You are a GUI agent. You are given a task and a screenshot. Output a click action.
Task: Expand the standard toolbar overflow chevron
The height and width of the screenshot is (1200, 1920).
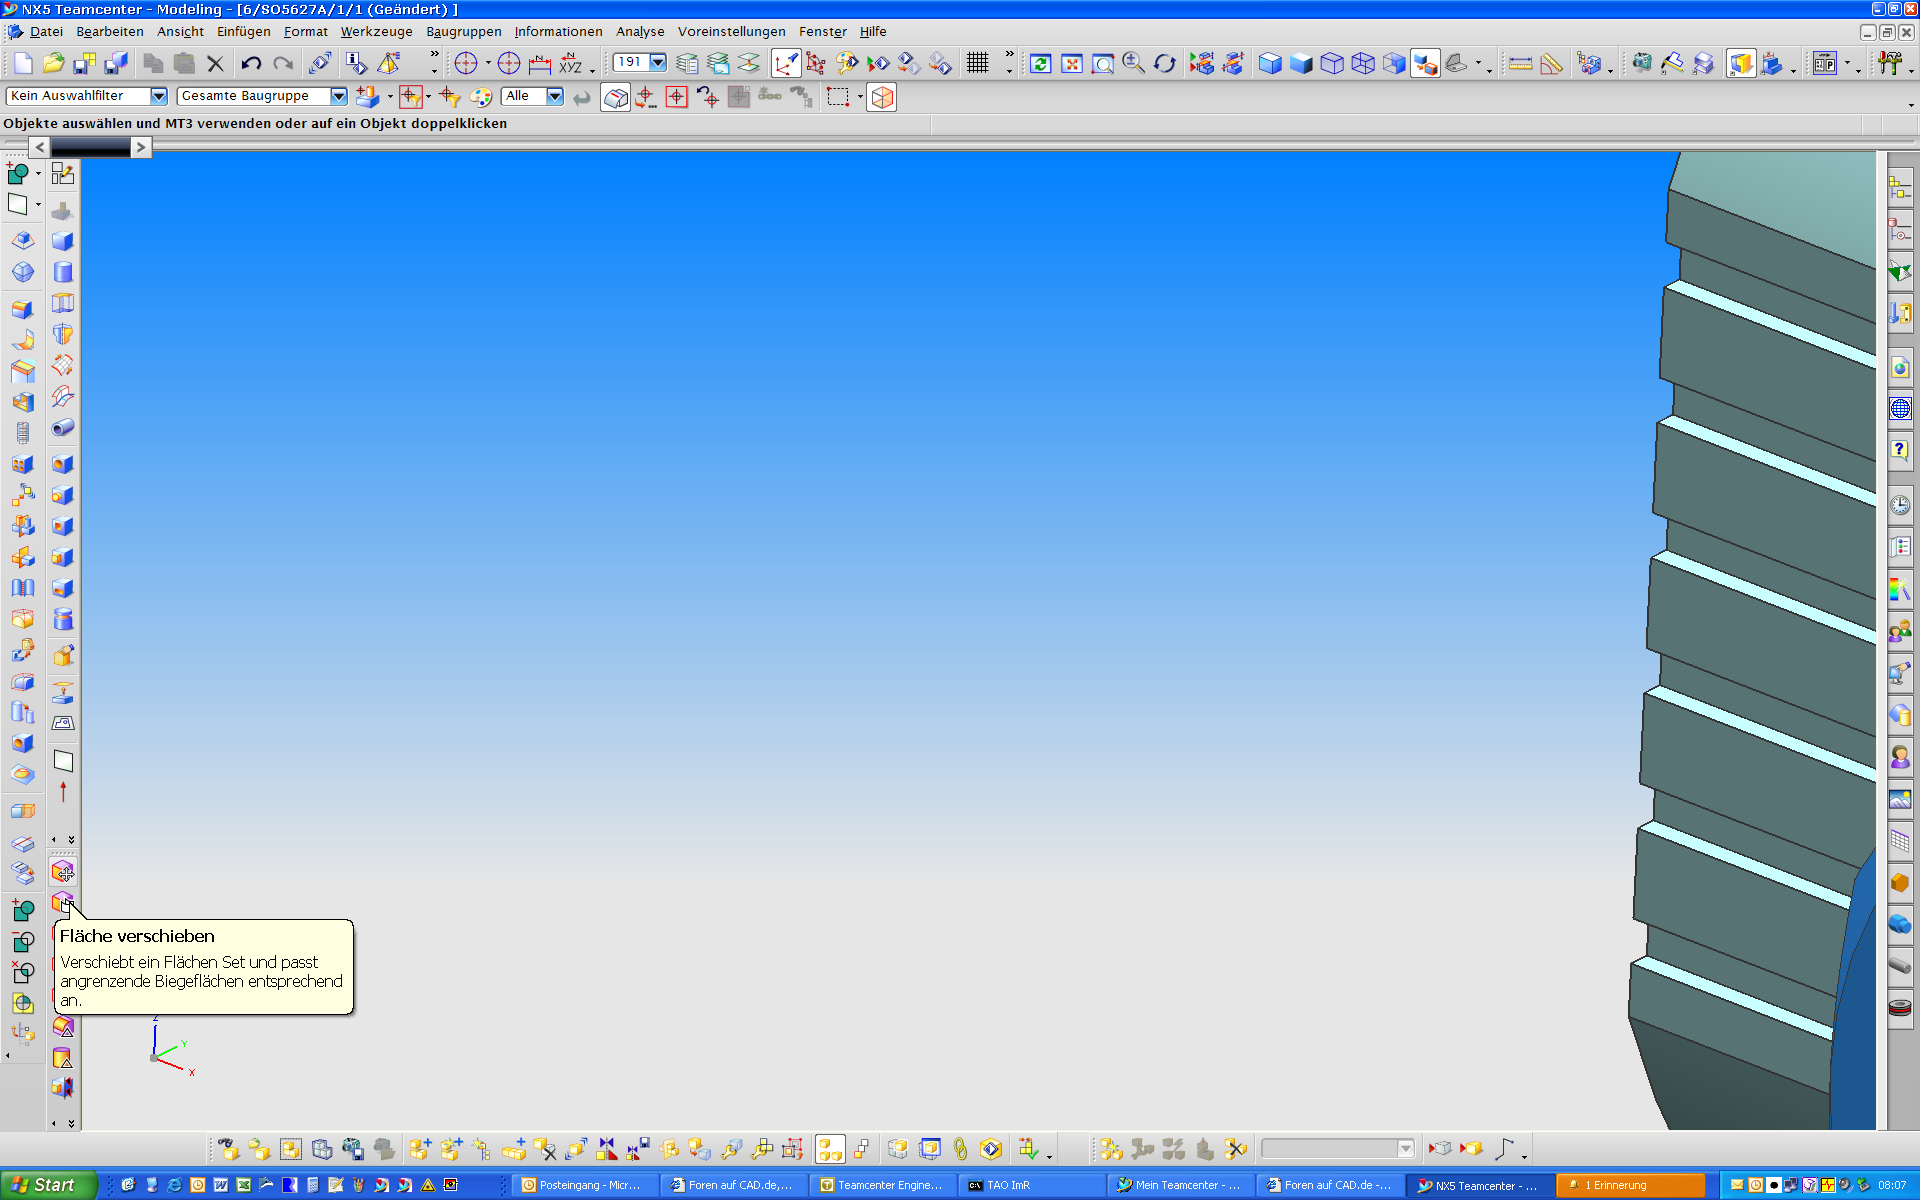pos(434,55)
